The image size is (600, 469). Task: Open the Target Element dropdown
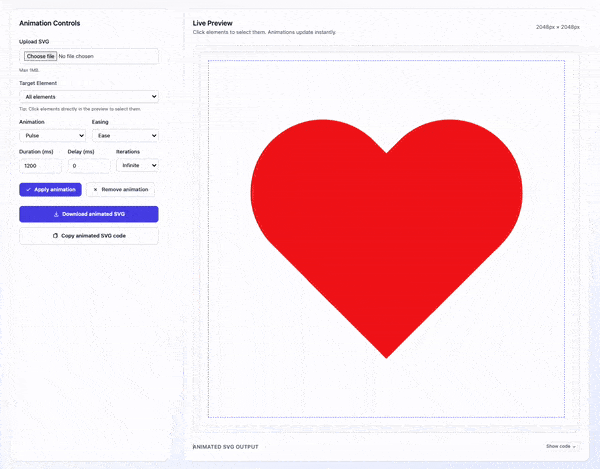pos(89,96)
